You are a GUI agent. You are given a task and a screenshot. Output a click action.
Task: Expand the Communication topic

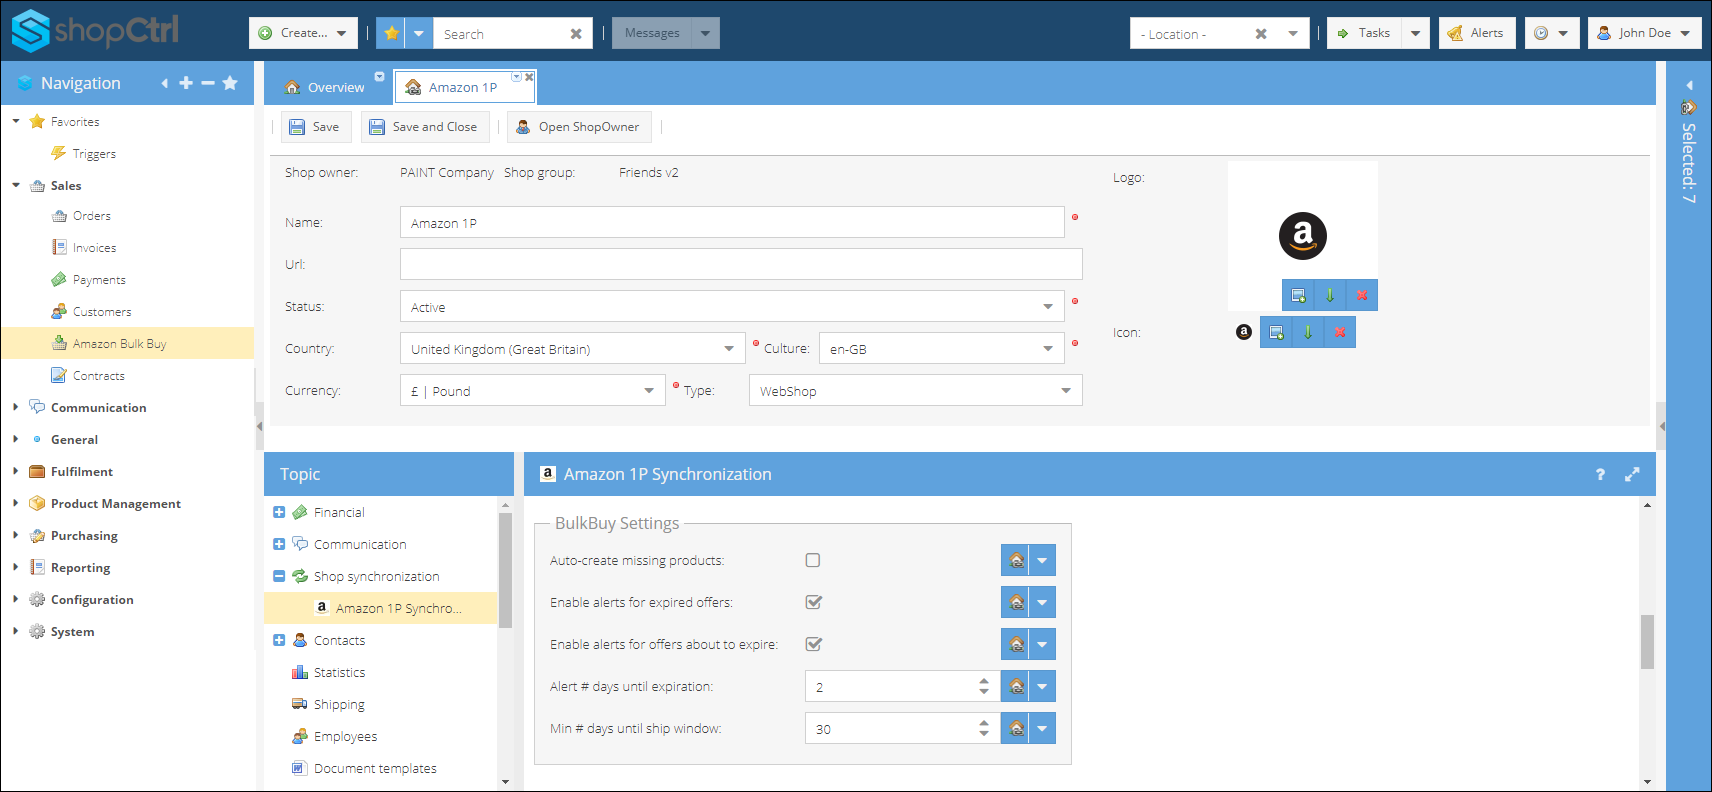(x=279, y=544)
